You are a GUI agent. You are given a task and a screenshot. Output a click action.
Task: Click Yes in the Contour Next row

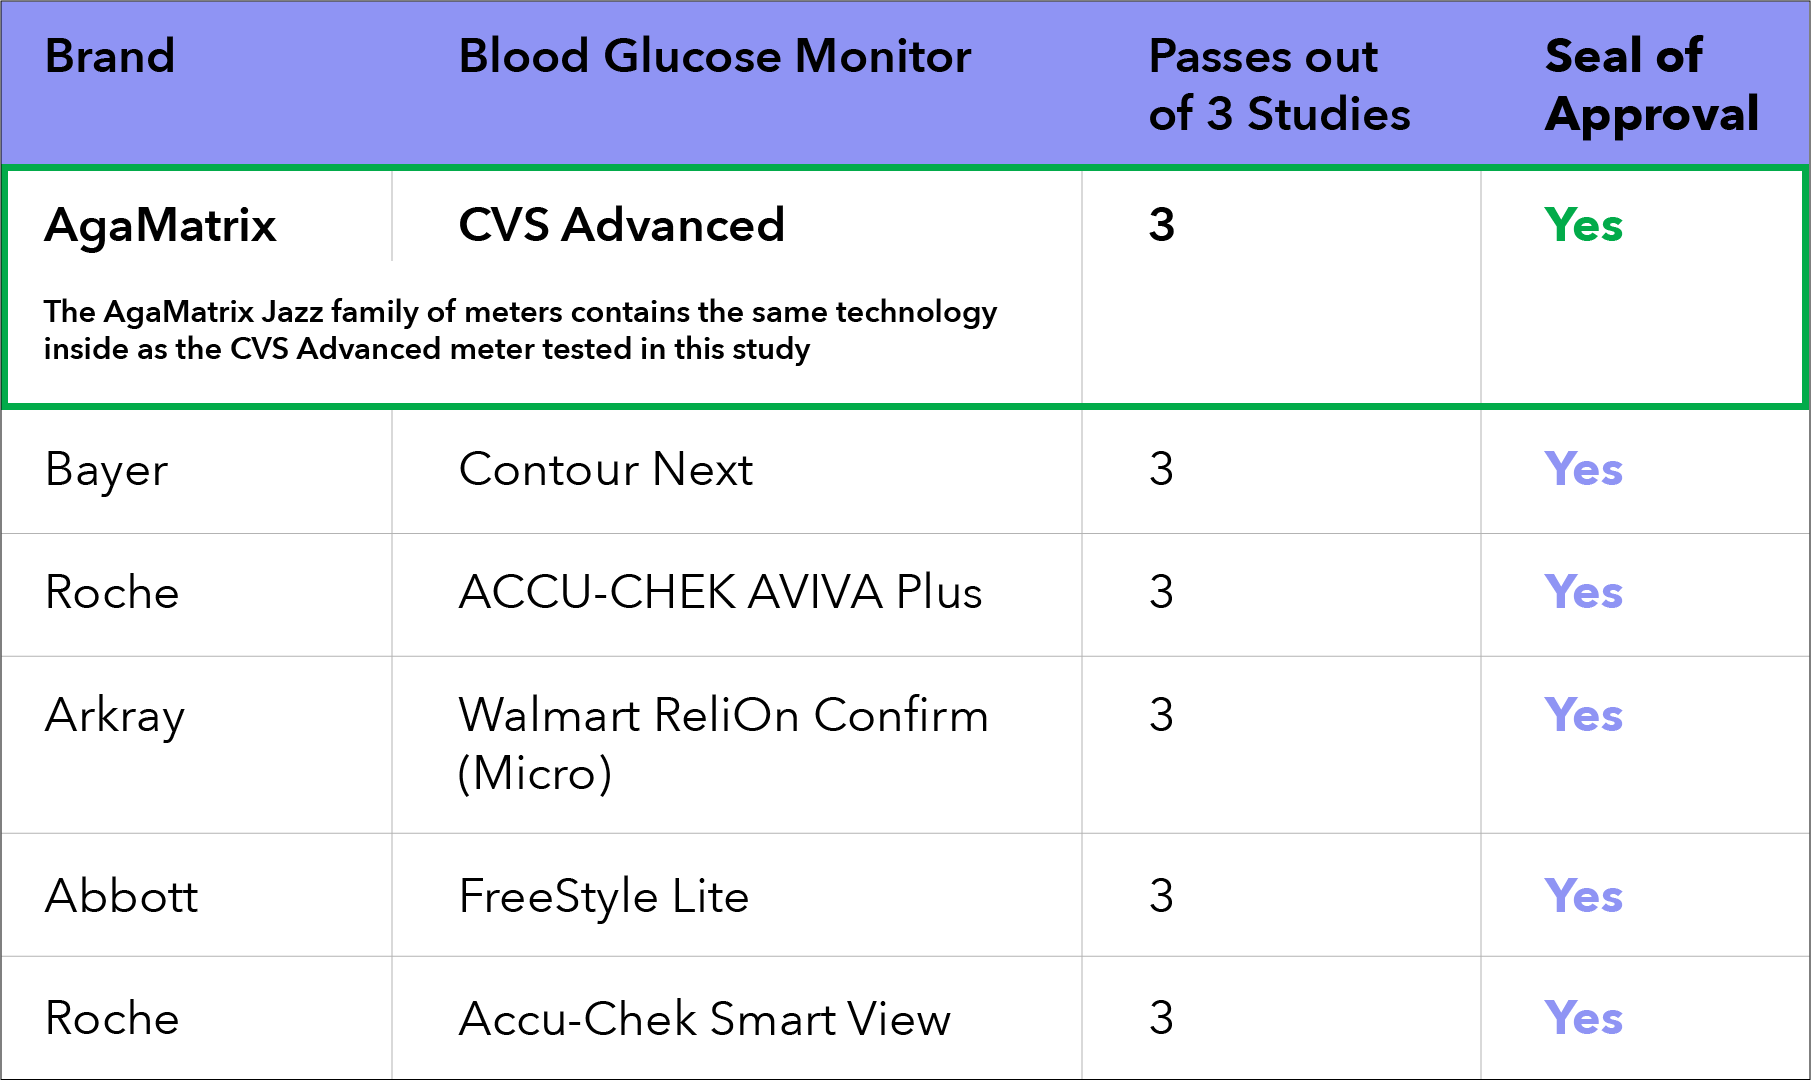pos(1583,469)
